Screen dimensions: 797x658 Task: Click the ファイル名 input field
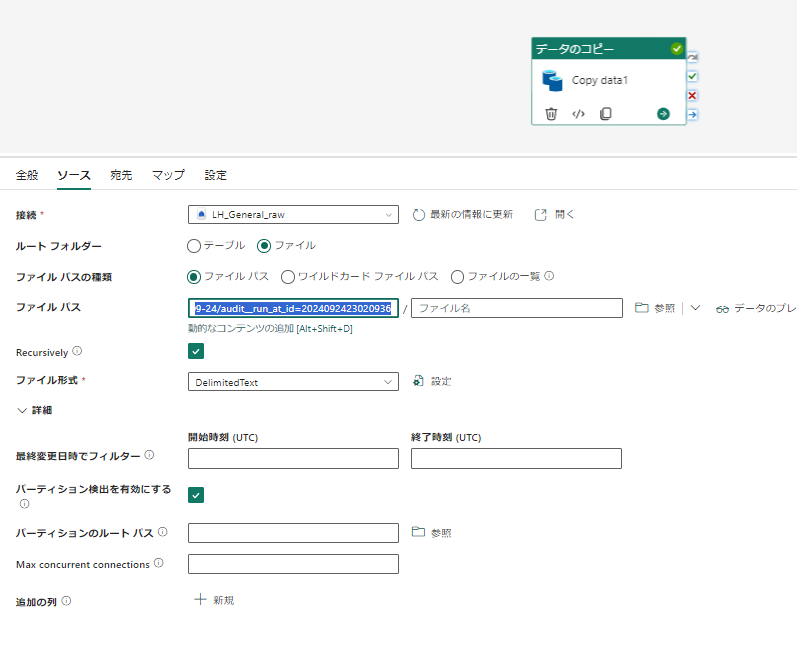(517, 308)
